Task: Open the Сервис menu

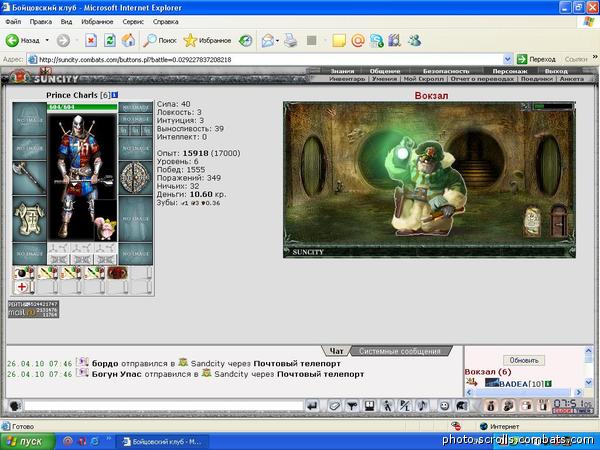Action: [x=133, y=22]
